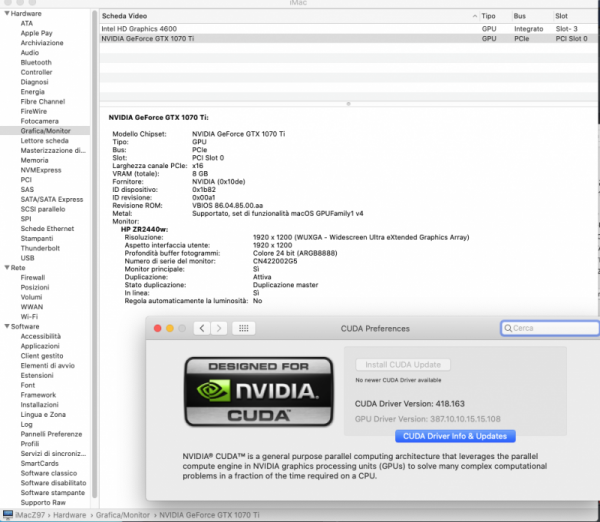Select Grafica/Monitor in the sidebar
The height and width of the screenshot is (522, 600).
(45, 131)
